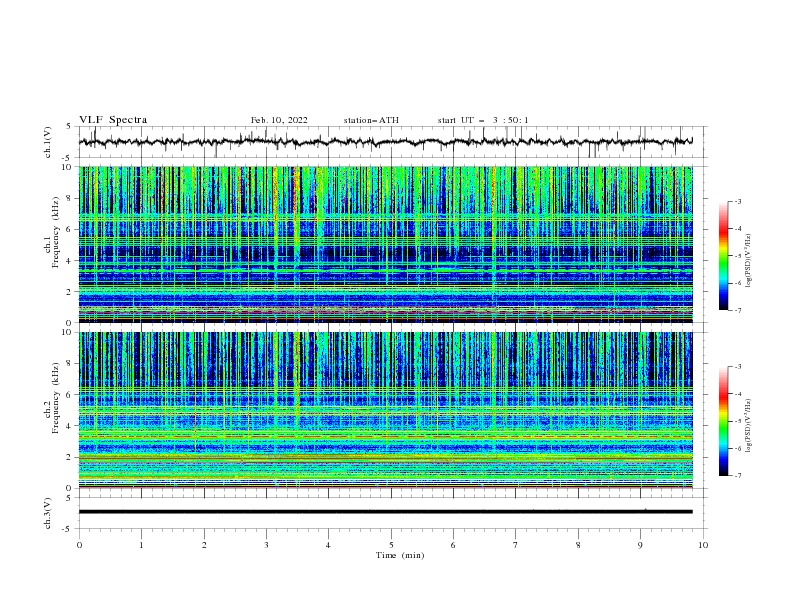Select the ch.1 colorbar "log(PSD)(V²/Hz)" label
The height and width of the screenshot is (612, 792).
click(x=749, y=261)
